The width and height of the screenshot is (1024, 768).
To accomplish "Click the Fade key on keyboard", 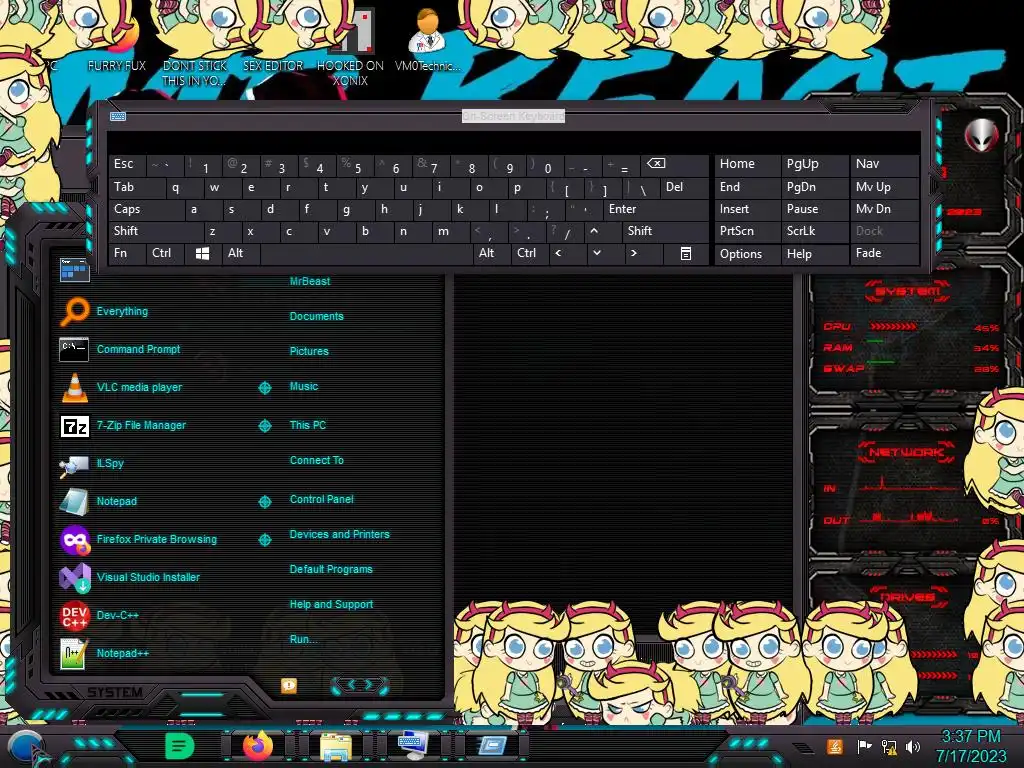I will click(x=884, y=253).
